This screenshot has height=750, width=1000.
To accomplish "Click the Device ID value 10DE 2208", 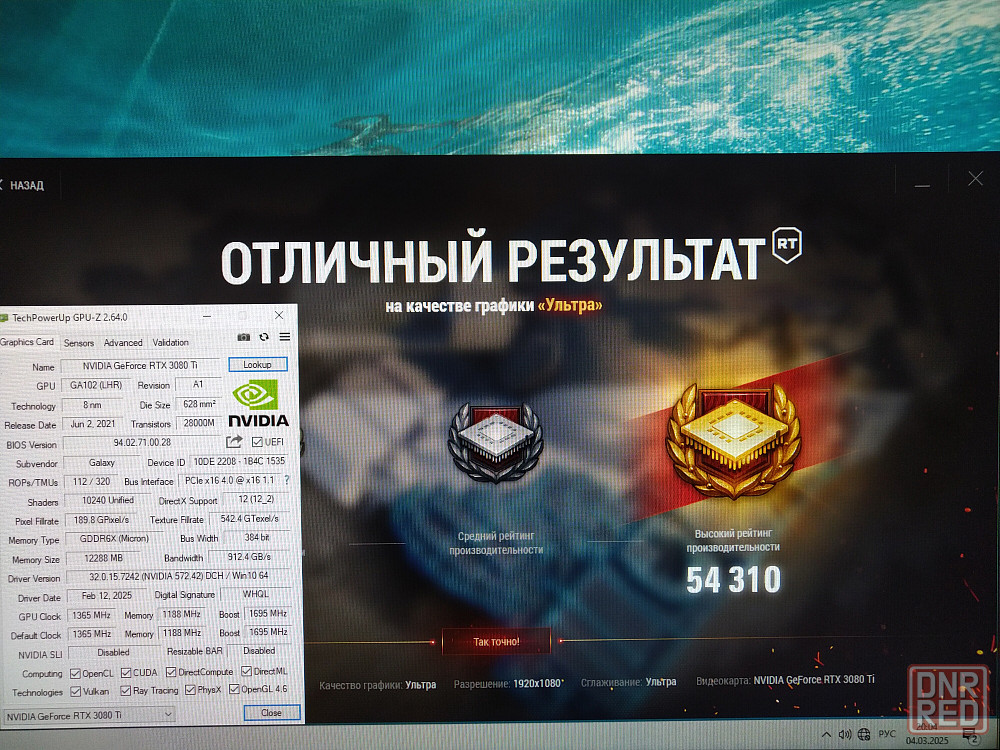I will pyautogui.click(x=240, y=461).
